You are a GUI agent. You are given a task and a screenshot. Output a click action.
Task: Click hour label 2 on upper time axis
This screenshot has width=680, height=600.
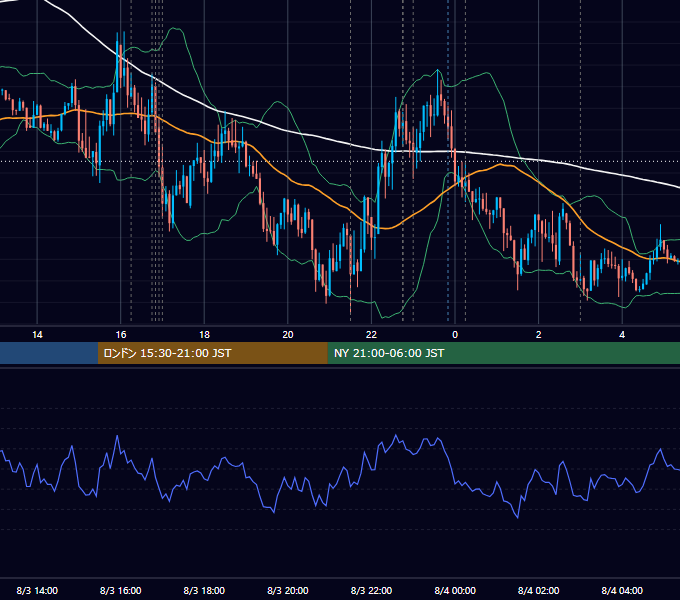[538, 335]
